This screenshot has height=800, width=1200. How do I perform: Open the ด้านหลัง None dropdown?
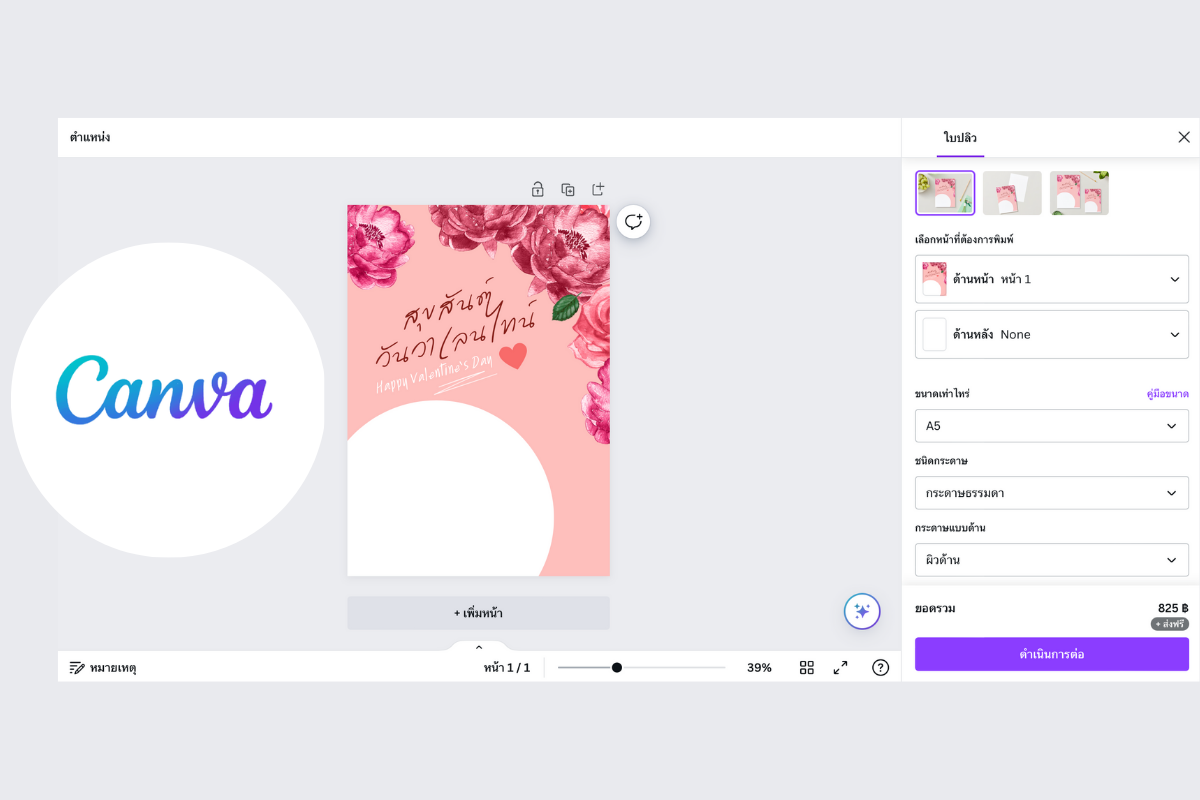pyautogui.click(x=1052, y=334)
